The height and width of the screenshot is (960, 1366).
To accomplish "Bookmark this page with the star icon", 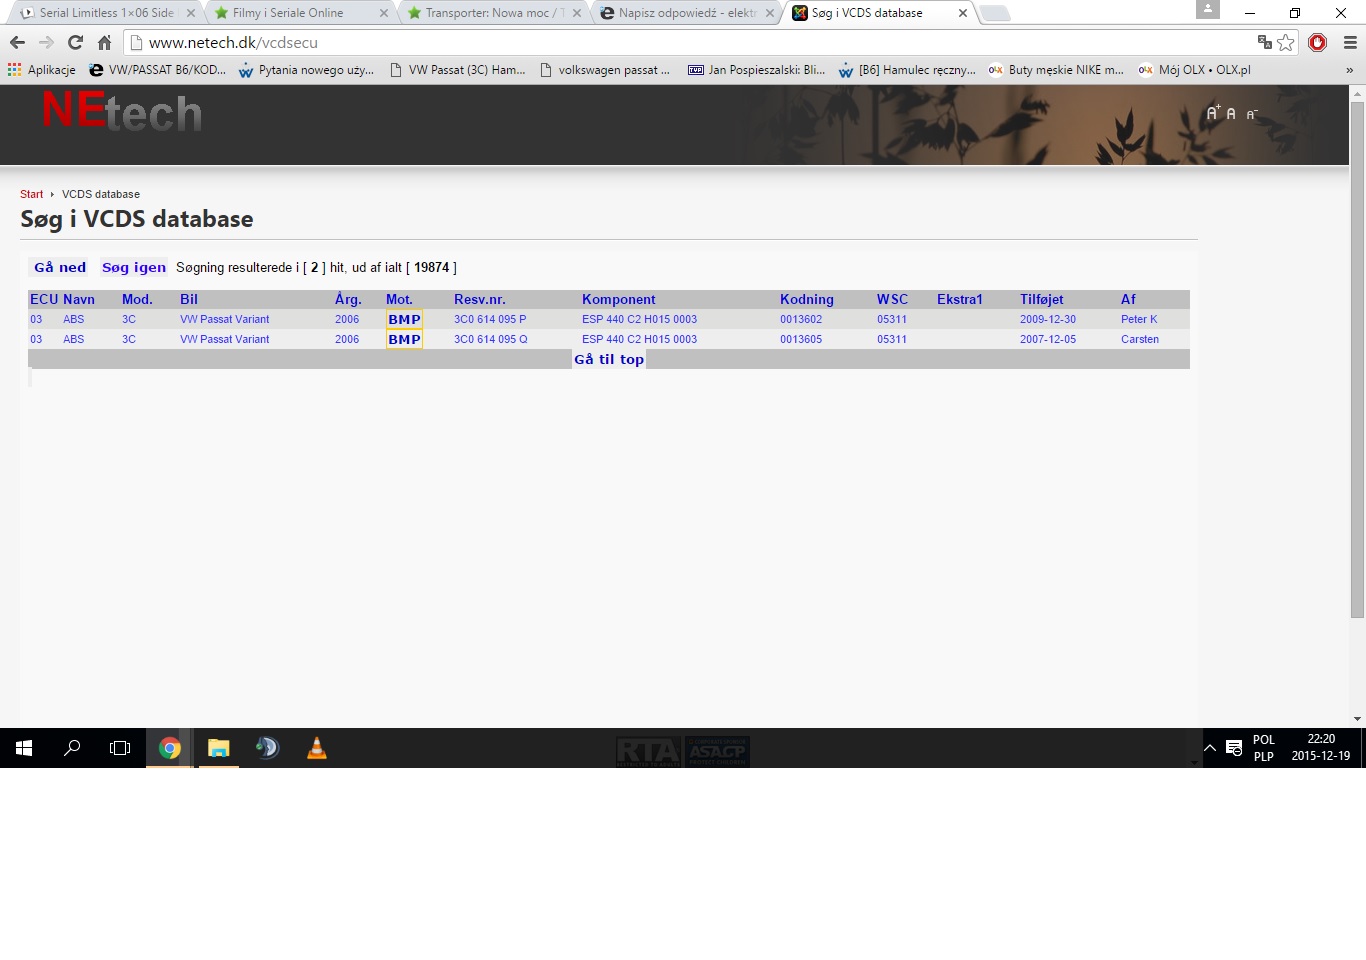I will point(1286,42).
